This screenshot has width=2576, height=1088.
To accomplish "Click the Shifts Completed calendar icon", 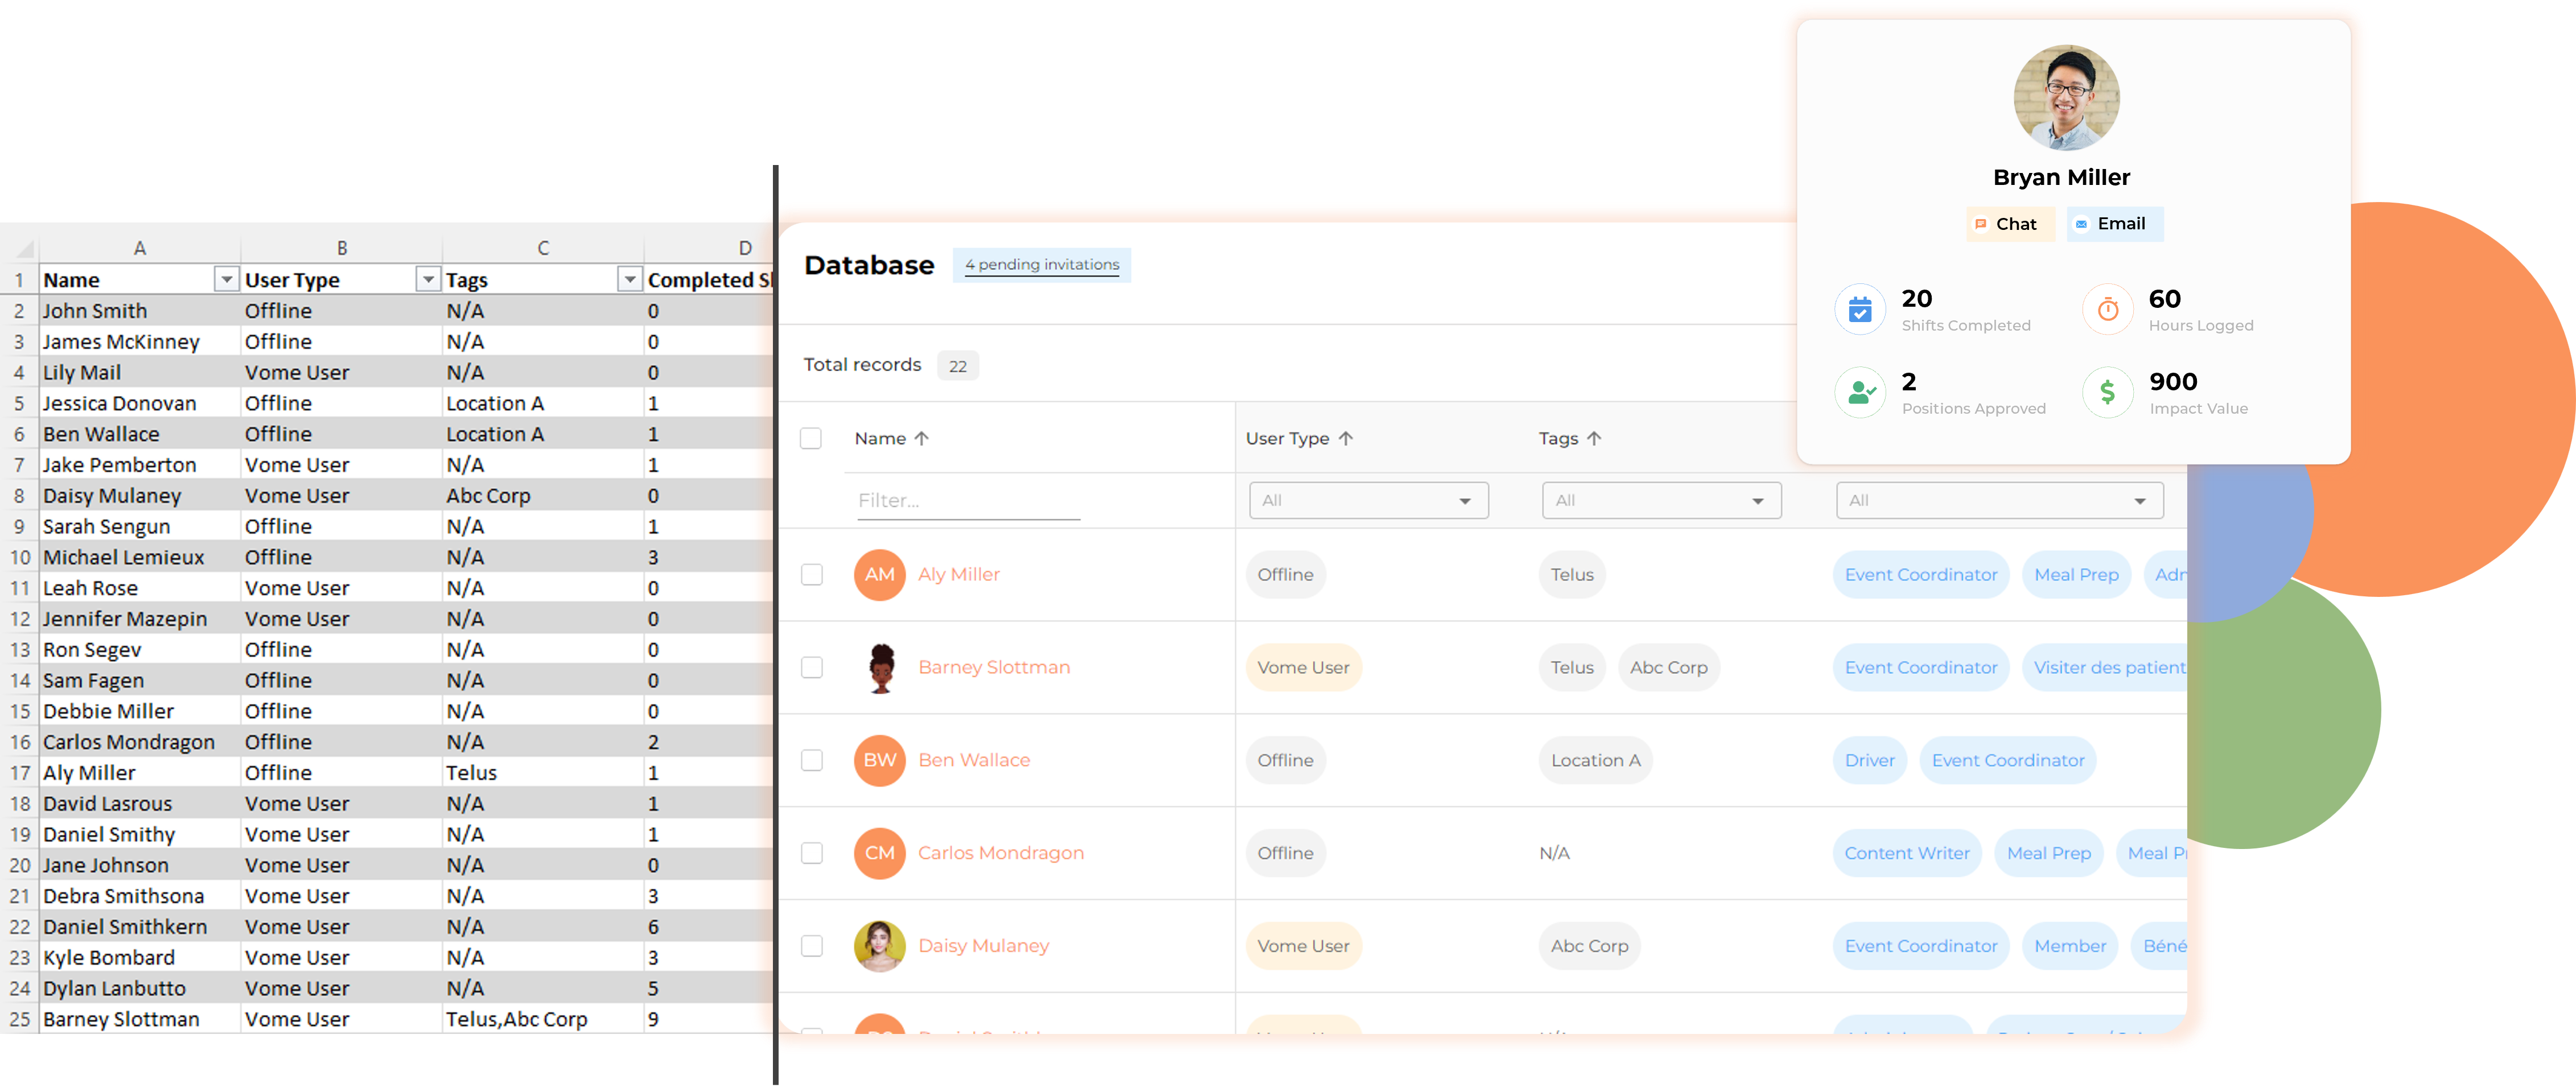I will 1860,310.
